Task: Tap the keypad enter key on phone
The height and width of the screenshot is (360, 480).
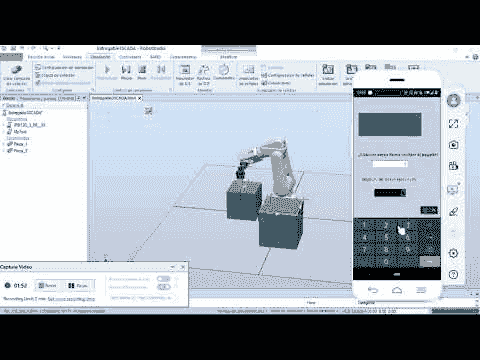Action: 429,262
